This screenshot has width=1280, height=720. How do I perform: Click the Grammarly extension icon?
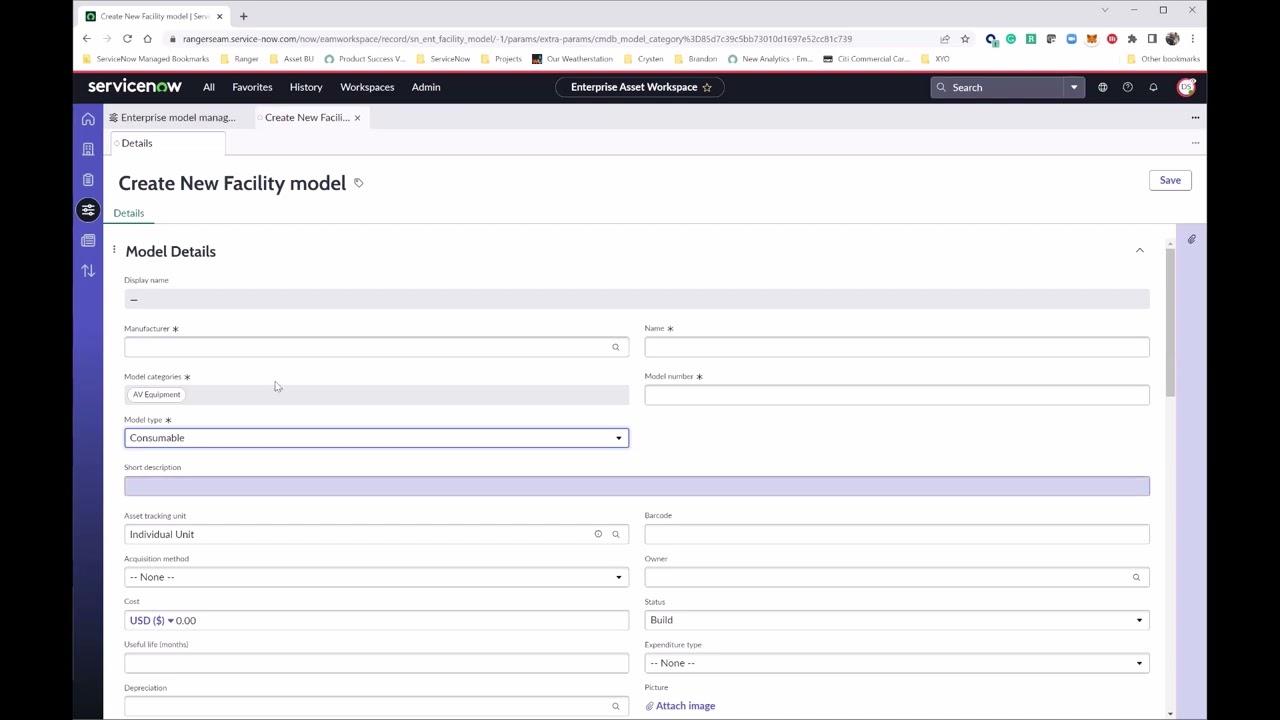click(1011, 39)
